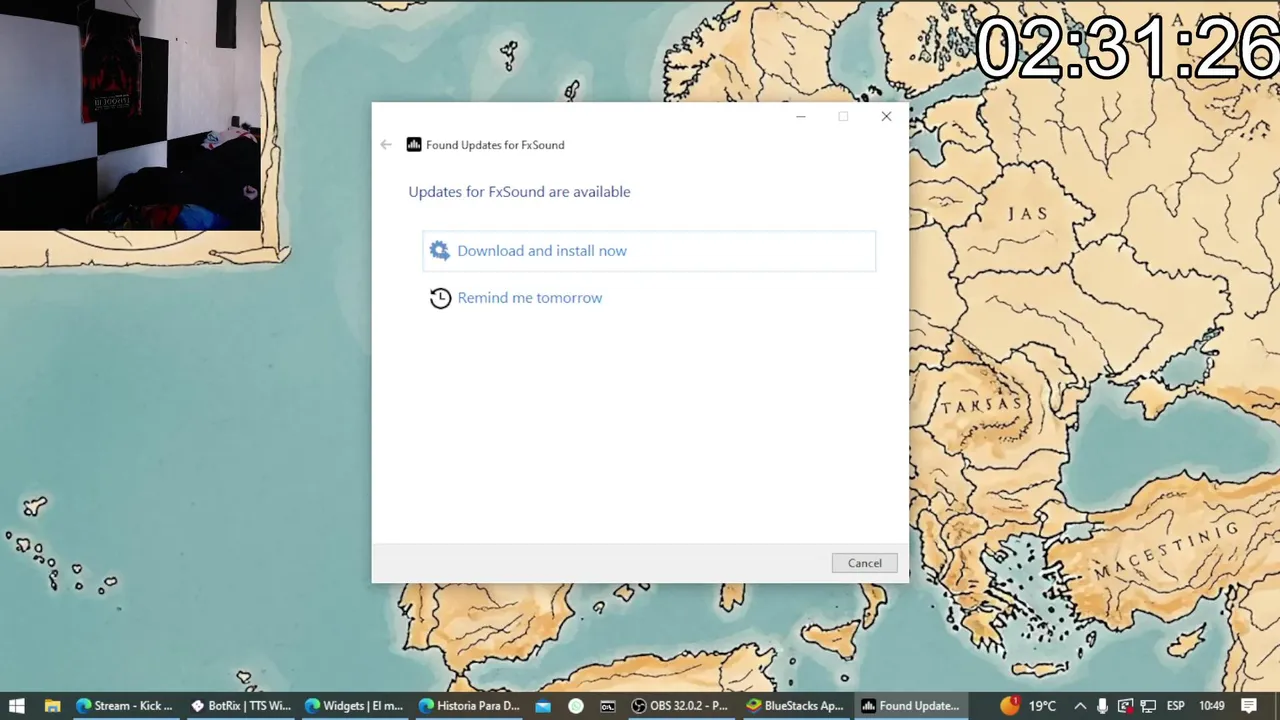Switch to the BlueStacks App taskbar window

click(796, 705)
